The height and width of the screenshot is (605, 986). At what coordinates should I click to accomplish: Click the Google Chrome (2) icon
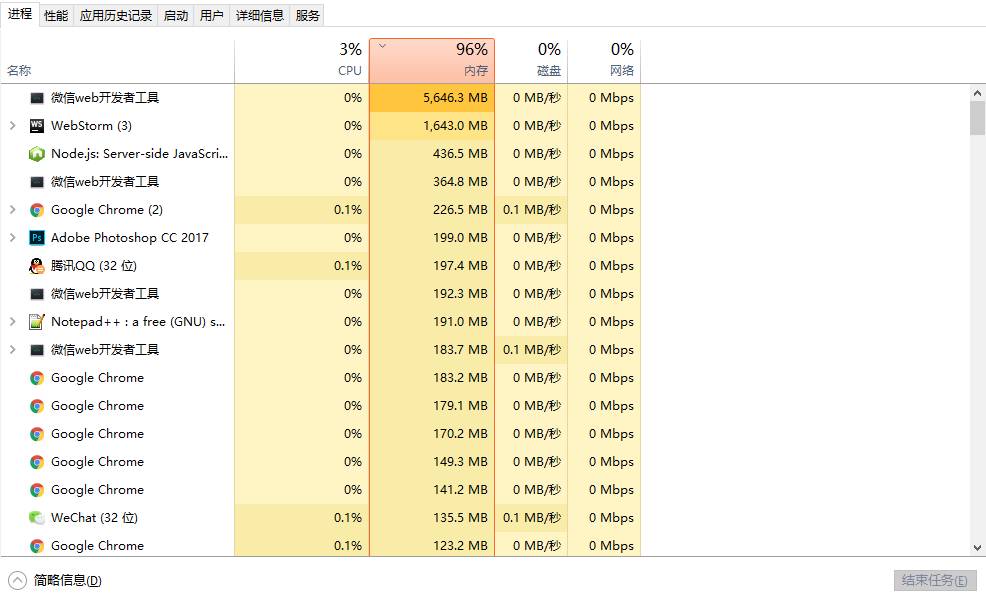pos(37,210)
